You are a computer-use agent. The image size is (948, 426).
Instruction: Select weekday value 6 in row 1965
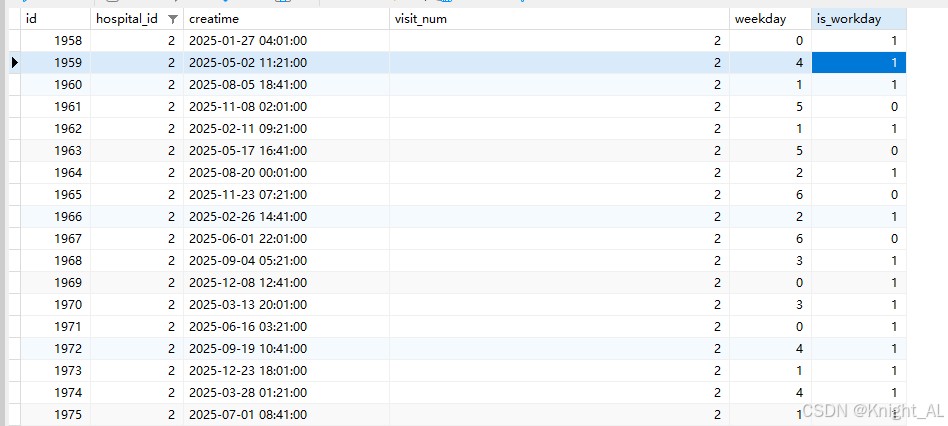(x=770, y=195)
